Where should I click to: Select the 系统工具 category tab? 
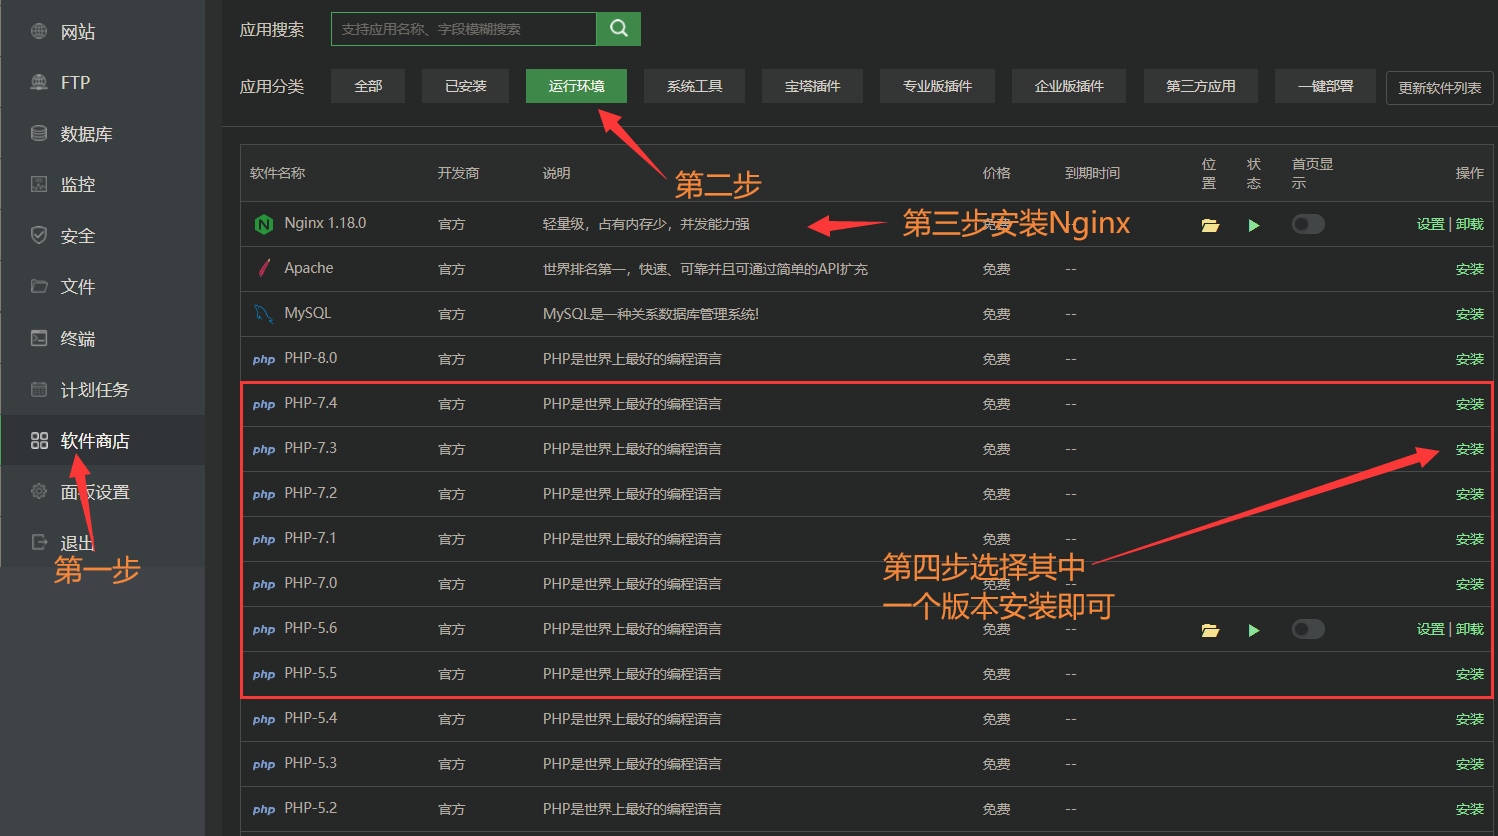tap(694, 86)
